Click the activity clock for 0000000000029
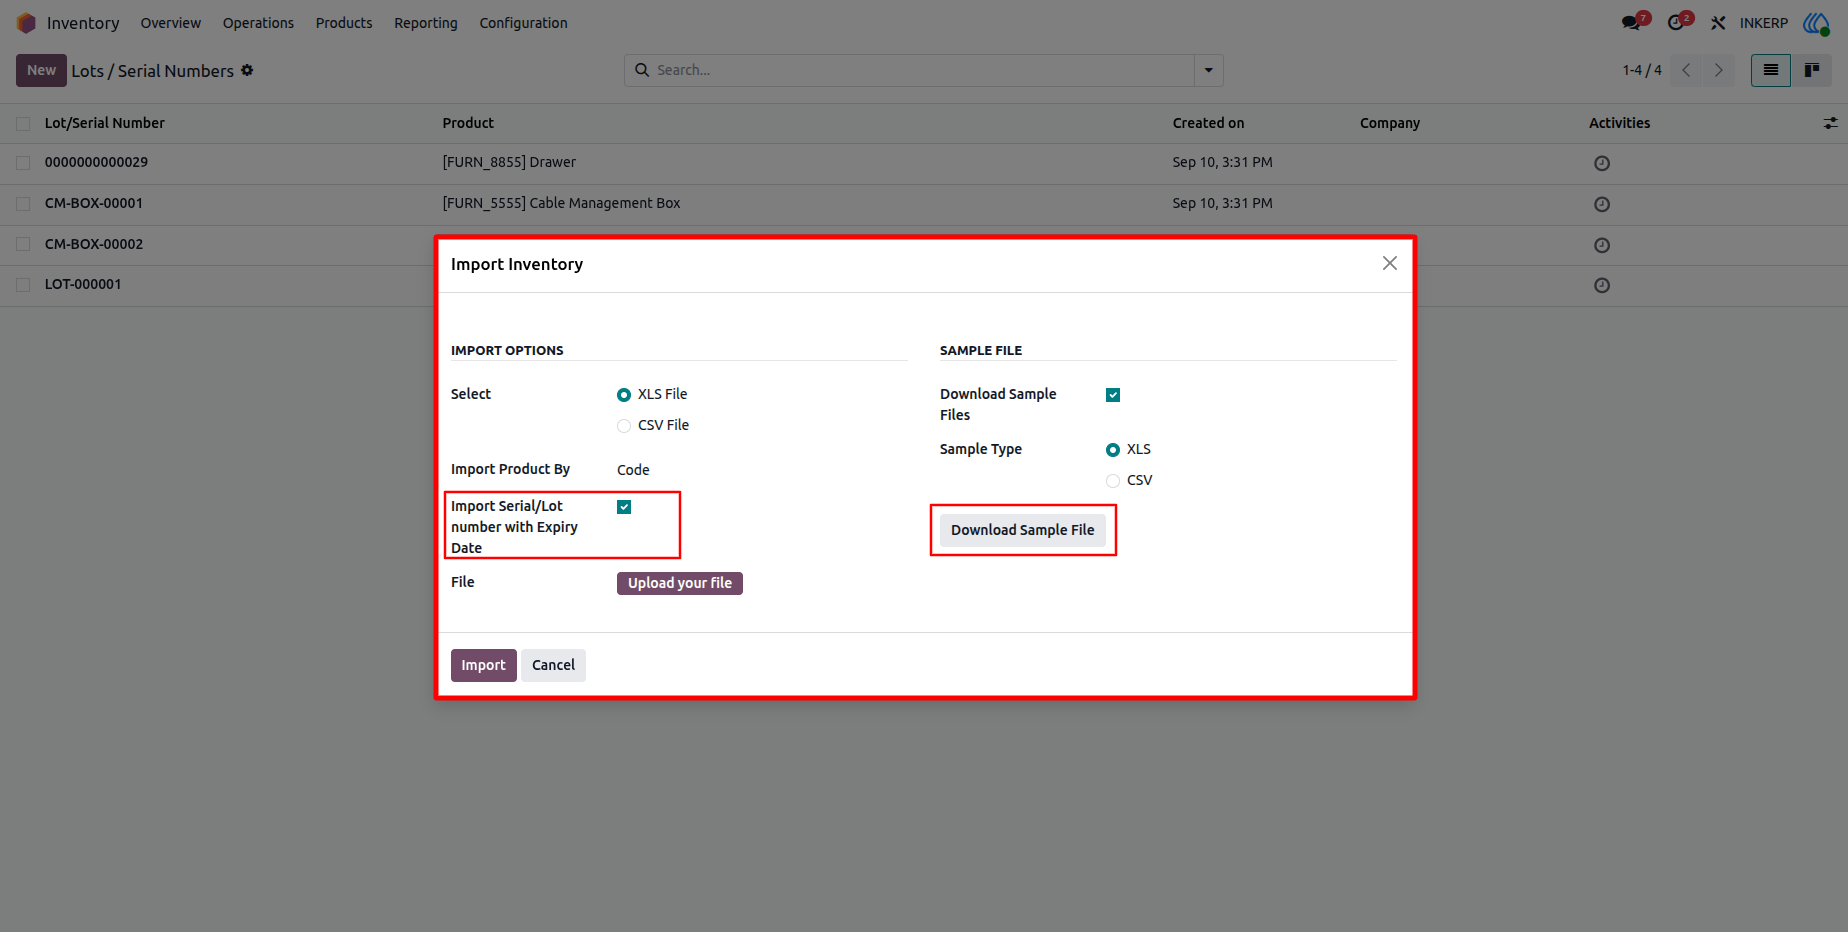Image resolution: width=1848 pixels, height=932 pixels. point(1602,163)
